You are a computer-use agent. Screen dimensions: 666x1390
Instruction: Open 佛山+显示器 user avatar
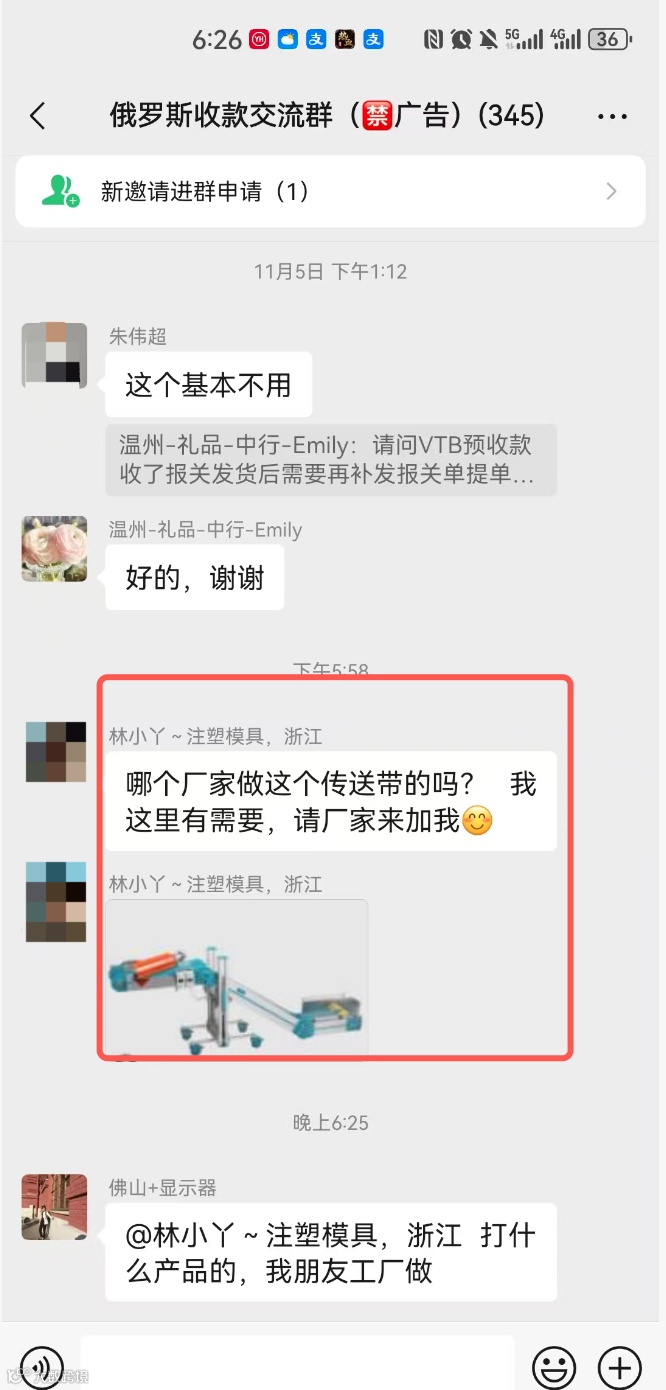point(54,1207)
